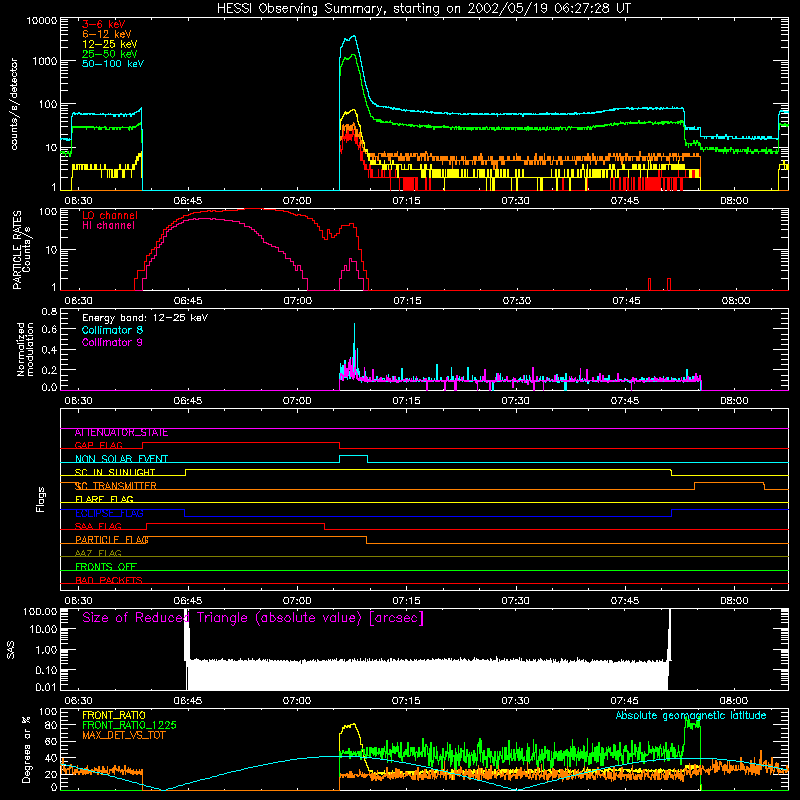Select the 25-50 keV legend label

[109, 54]
